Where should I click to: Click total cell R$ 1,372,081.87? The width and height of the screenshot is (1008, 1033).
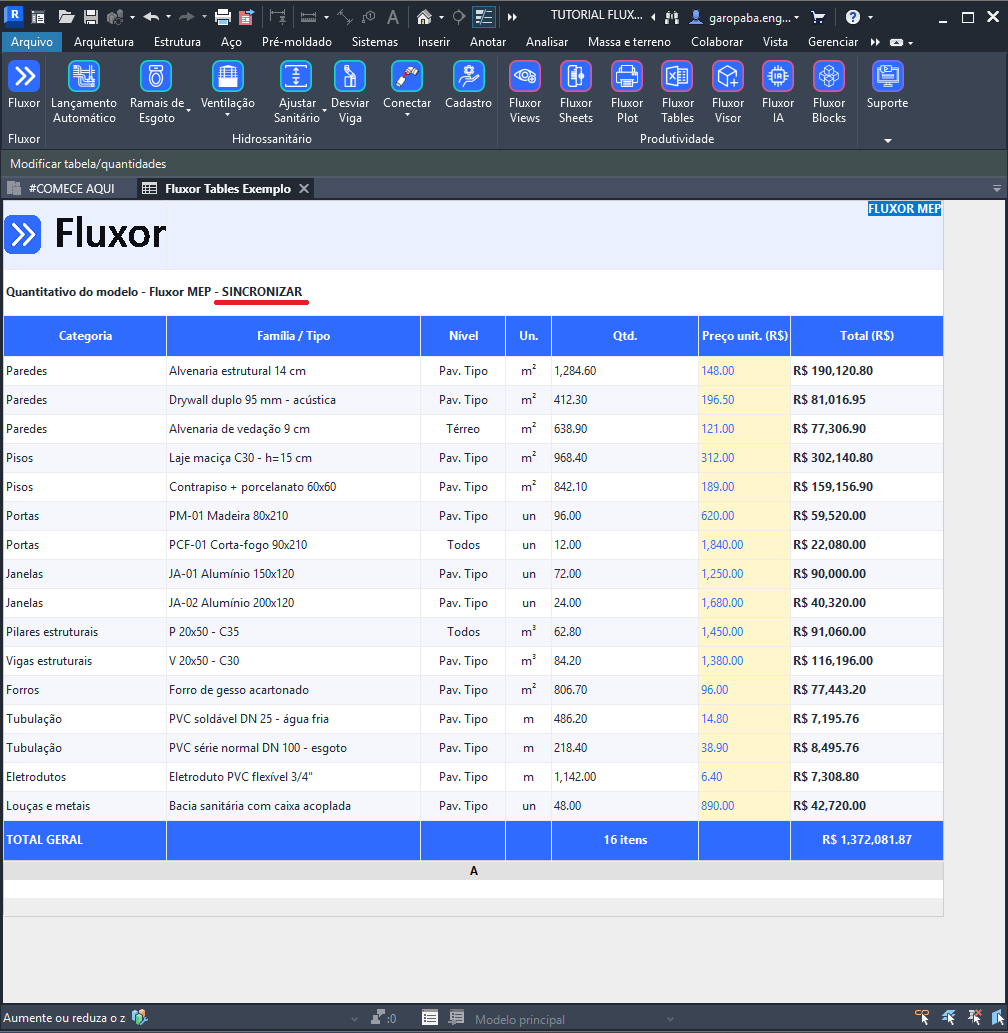(x=867, y=840)
